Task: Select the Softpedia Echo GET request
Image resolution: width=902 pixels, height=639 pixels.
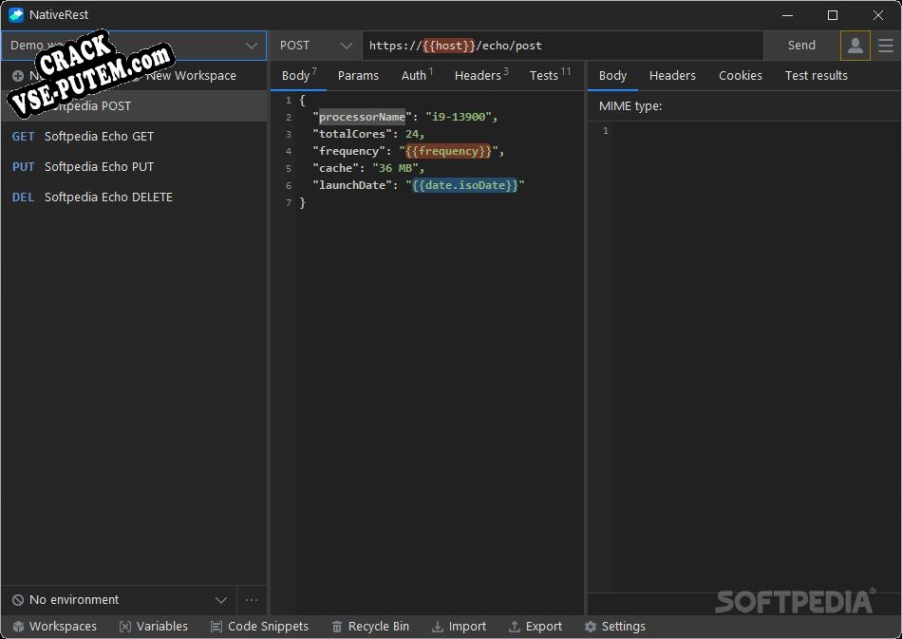Action: pos(98,136)
